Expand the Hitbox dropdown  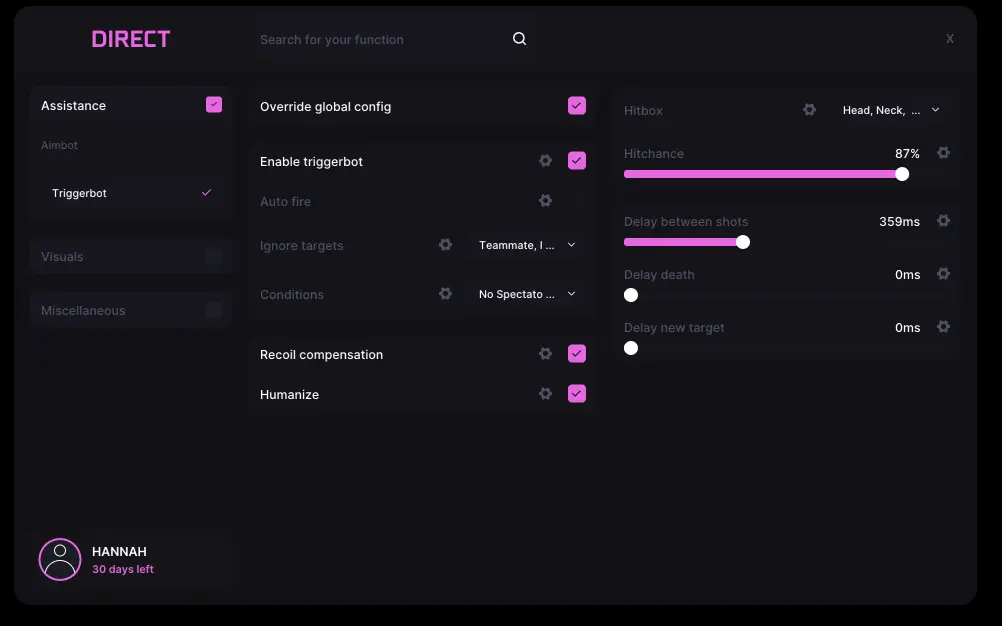[891, 110]
